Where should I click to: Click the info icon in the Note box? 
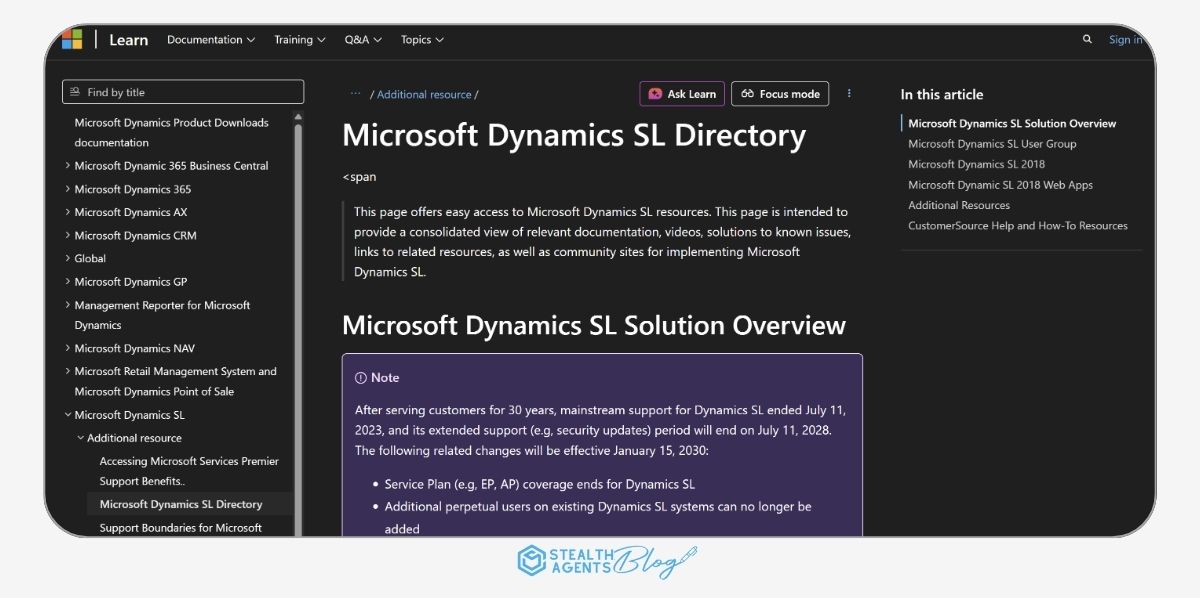click(360, 377)
